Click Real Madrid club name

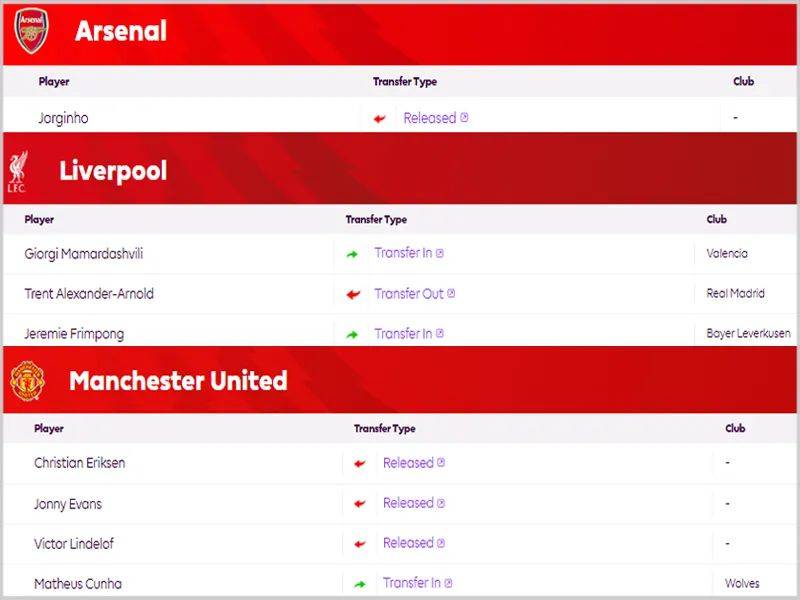(x=735, y=294)
